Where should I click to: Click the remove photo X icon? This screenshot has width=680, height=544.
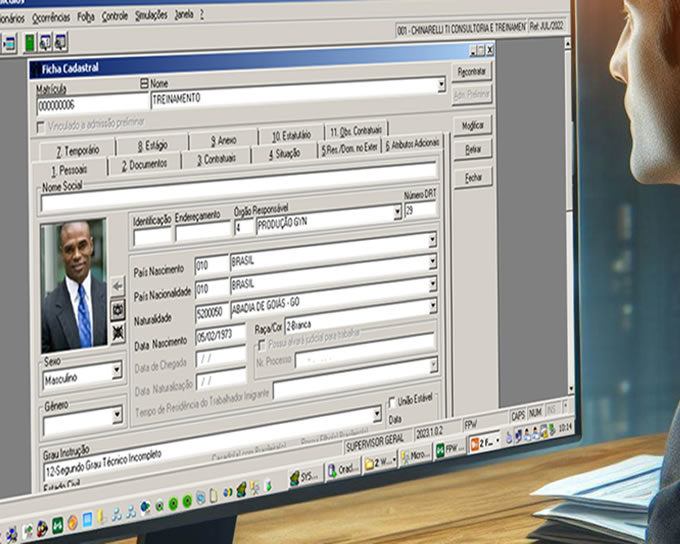coord(118,333)
